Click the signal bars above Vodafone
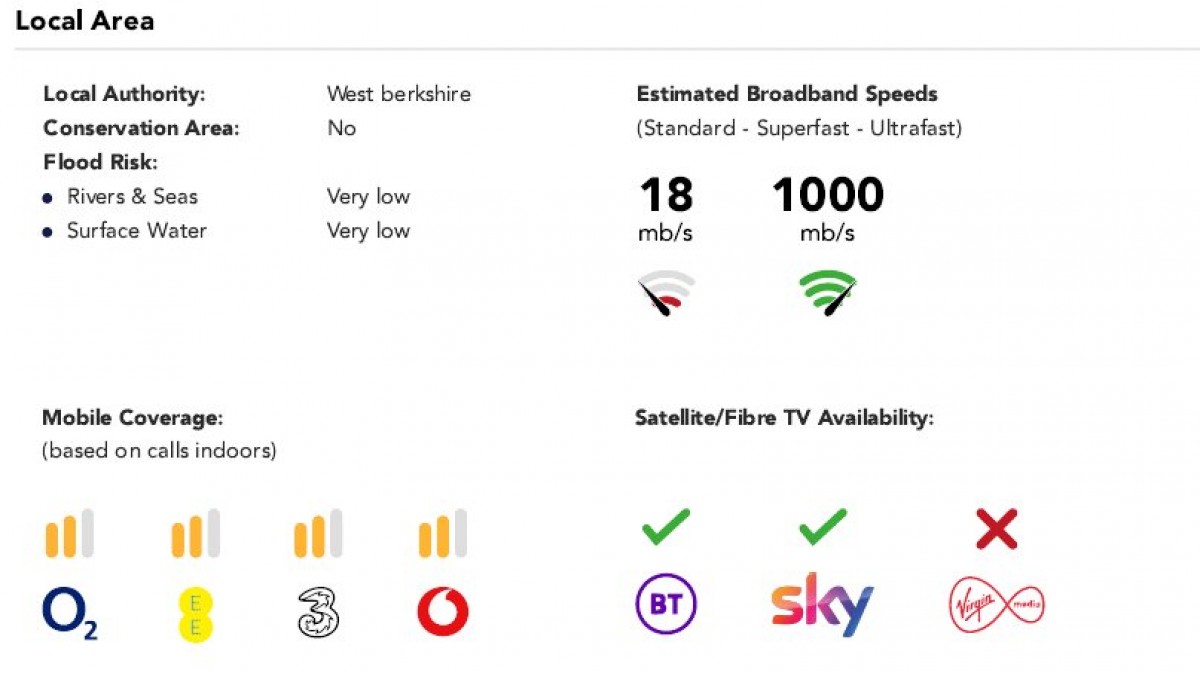 (x=442, y=533)
